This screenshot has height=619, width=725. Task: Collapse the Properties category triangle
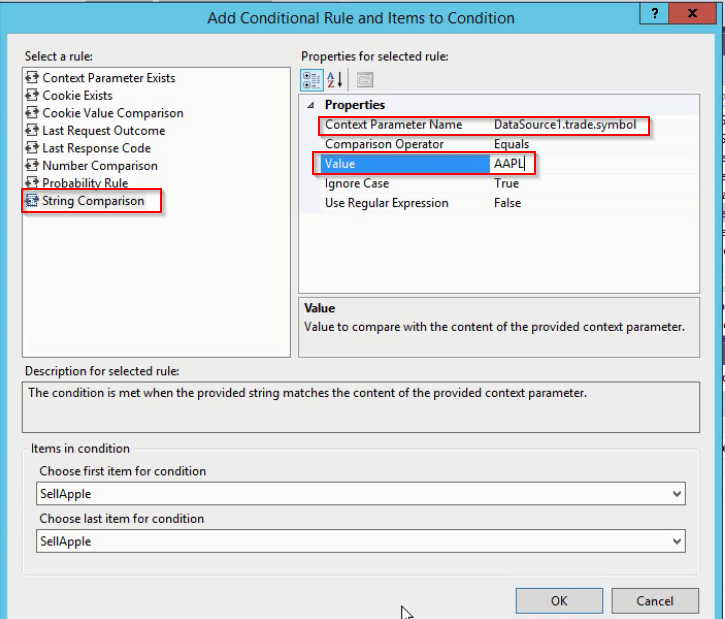pos(310,105)
